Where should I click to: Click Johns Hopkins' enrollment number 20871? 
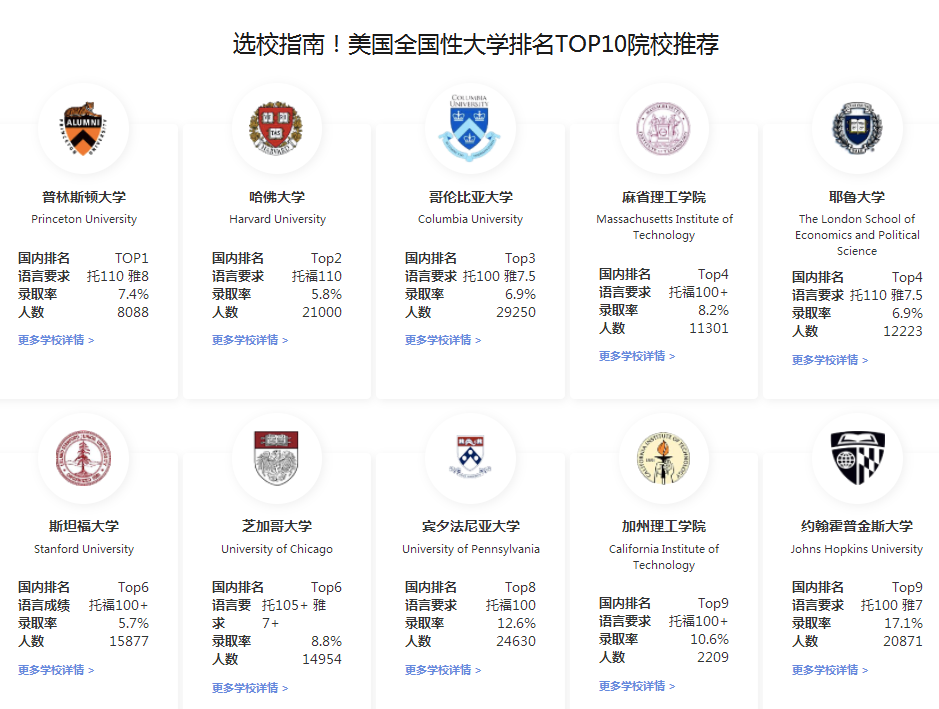point(902,641)
